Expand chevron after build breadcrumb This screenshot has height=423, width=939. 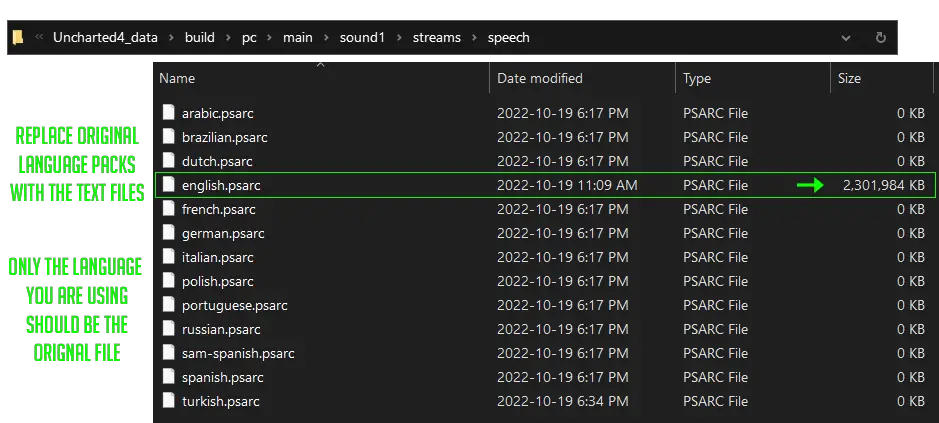228,37
